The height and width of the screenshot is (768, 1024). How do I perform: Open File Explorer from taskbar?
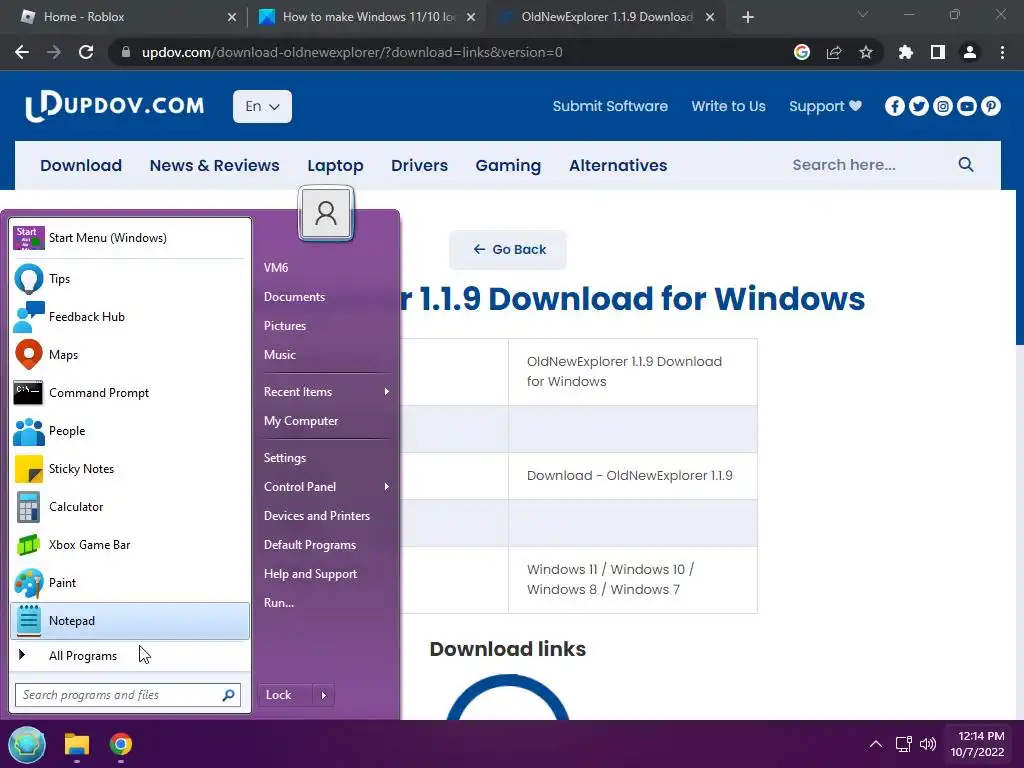click(76, 744)
